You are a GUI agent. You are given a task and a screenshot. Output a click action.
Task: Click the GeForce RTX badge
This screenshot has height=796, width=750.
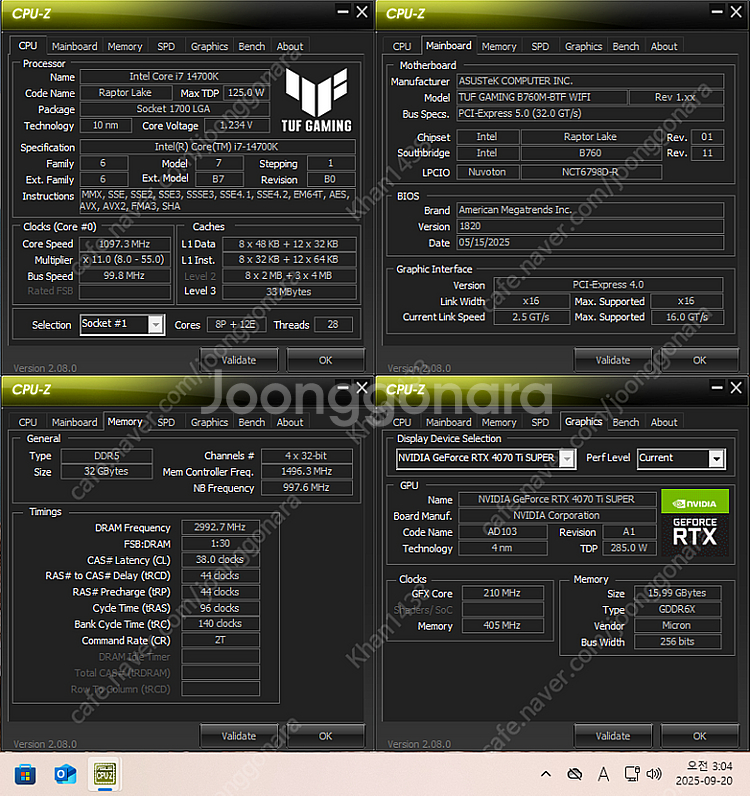click(x=694, y=531)
